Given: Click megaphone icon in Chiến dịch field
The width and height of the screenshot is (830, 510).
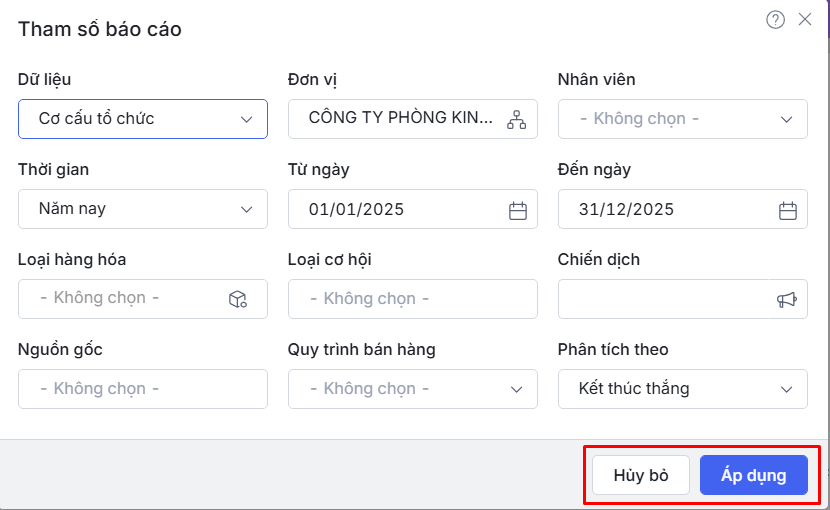Looking at the screenshot, I should click(x=787, y=299).
